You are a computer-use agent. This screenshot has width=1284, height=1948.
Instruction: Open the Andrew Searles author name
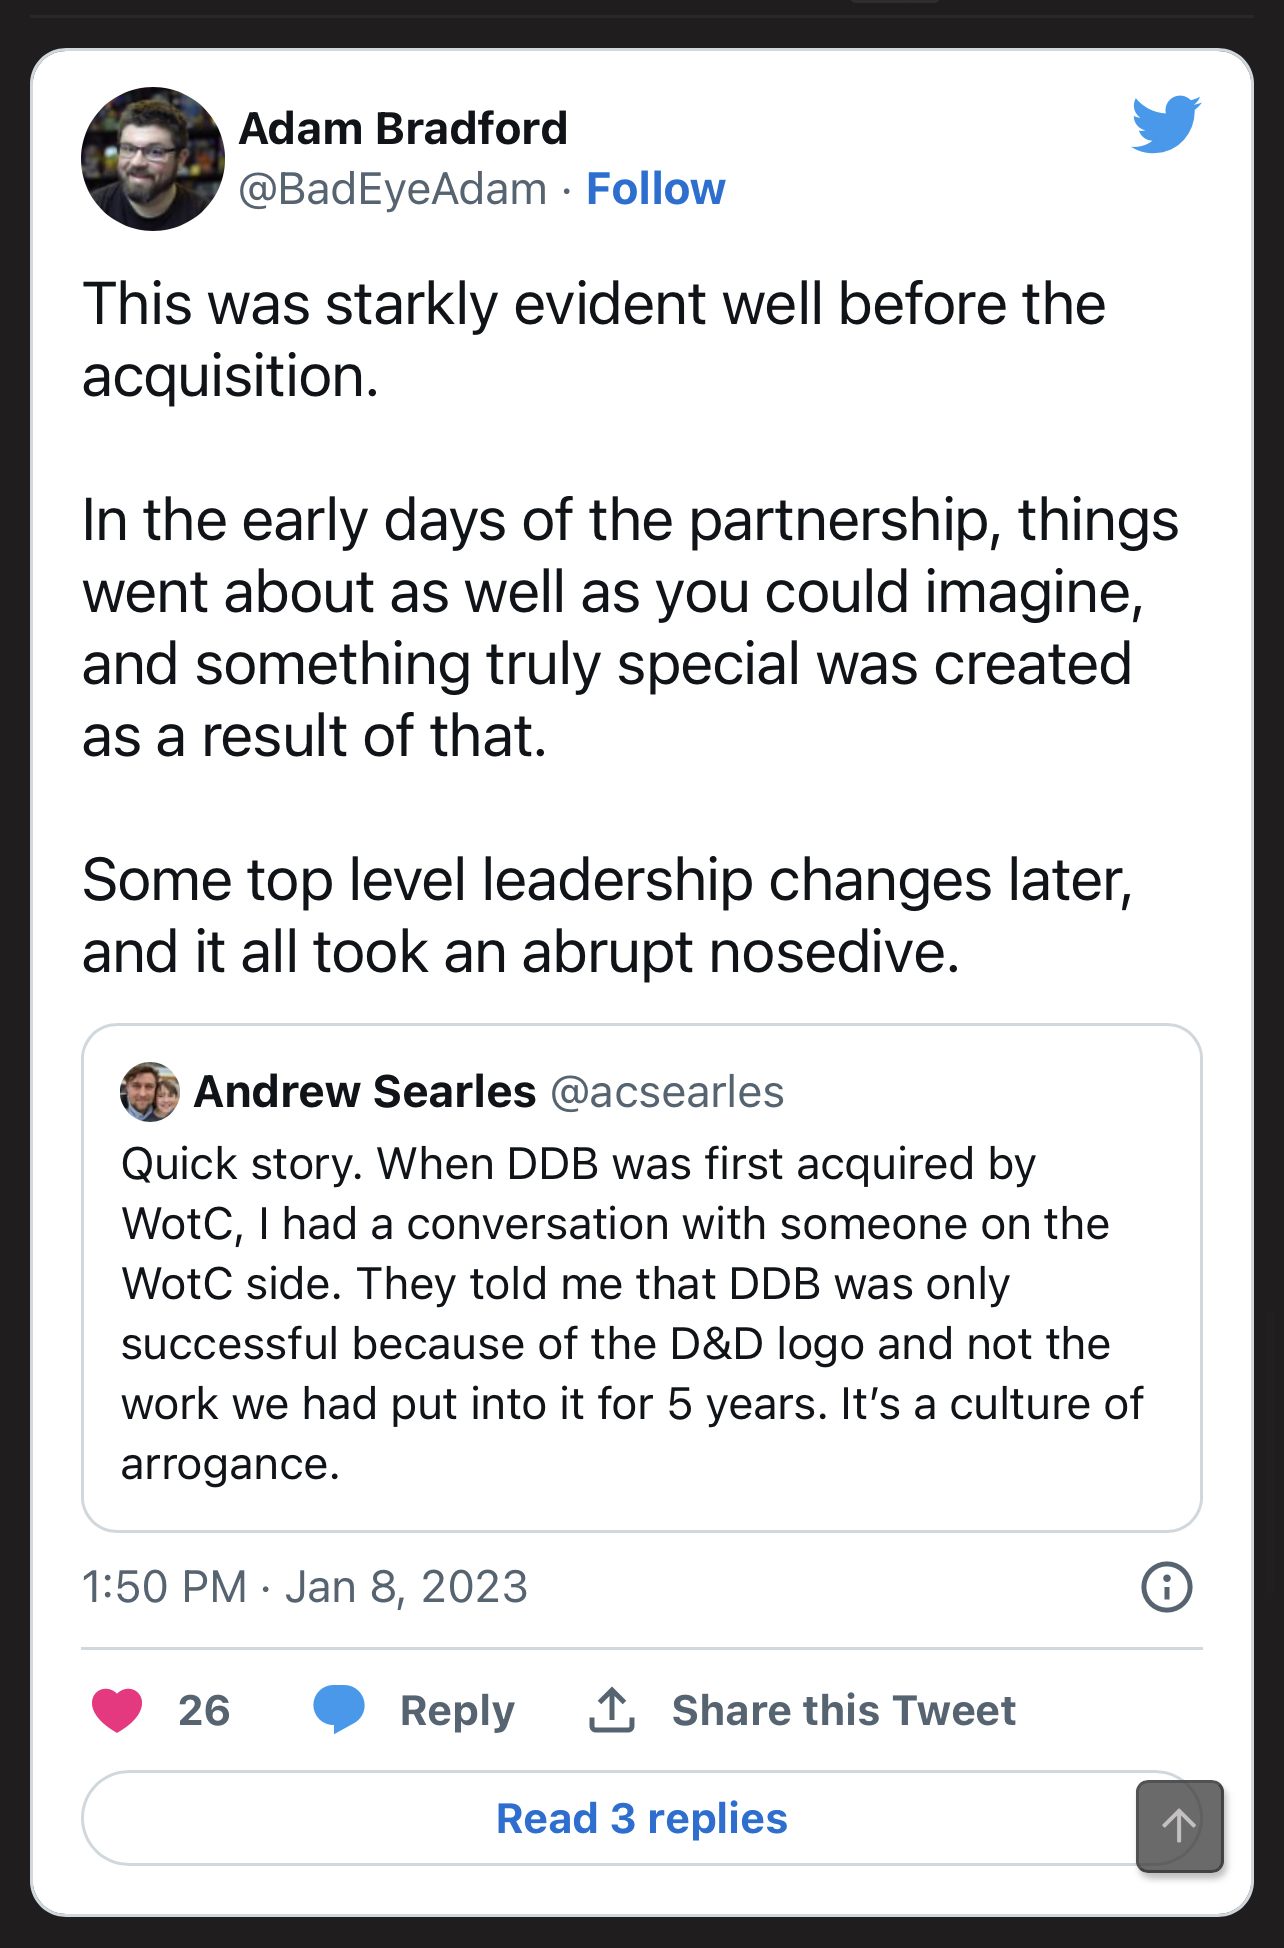[x=365, y=1092]
